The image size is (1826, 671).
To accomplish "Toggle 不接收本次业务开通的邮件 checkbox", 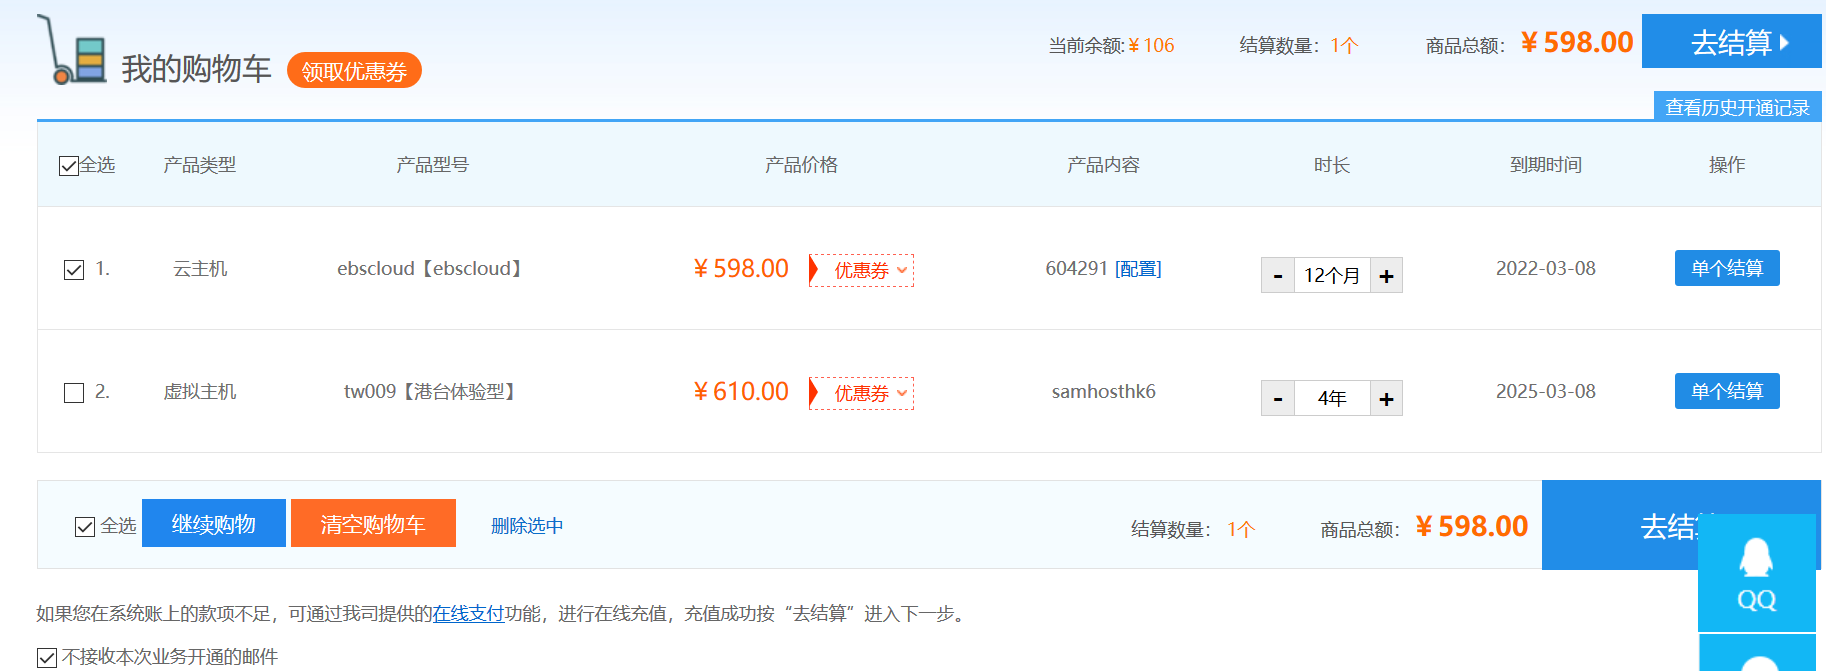I will point(47,657).
